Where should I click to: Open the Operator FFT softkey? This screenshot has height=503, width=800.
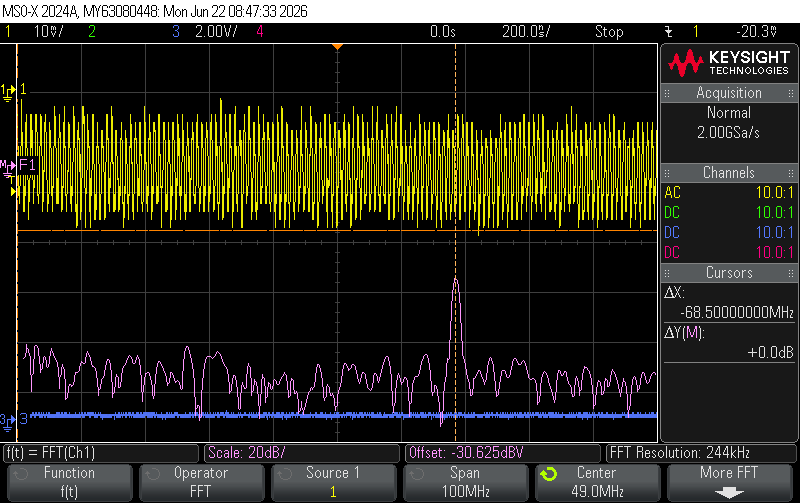(201, 482)
